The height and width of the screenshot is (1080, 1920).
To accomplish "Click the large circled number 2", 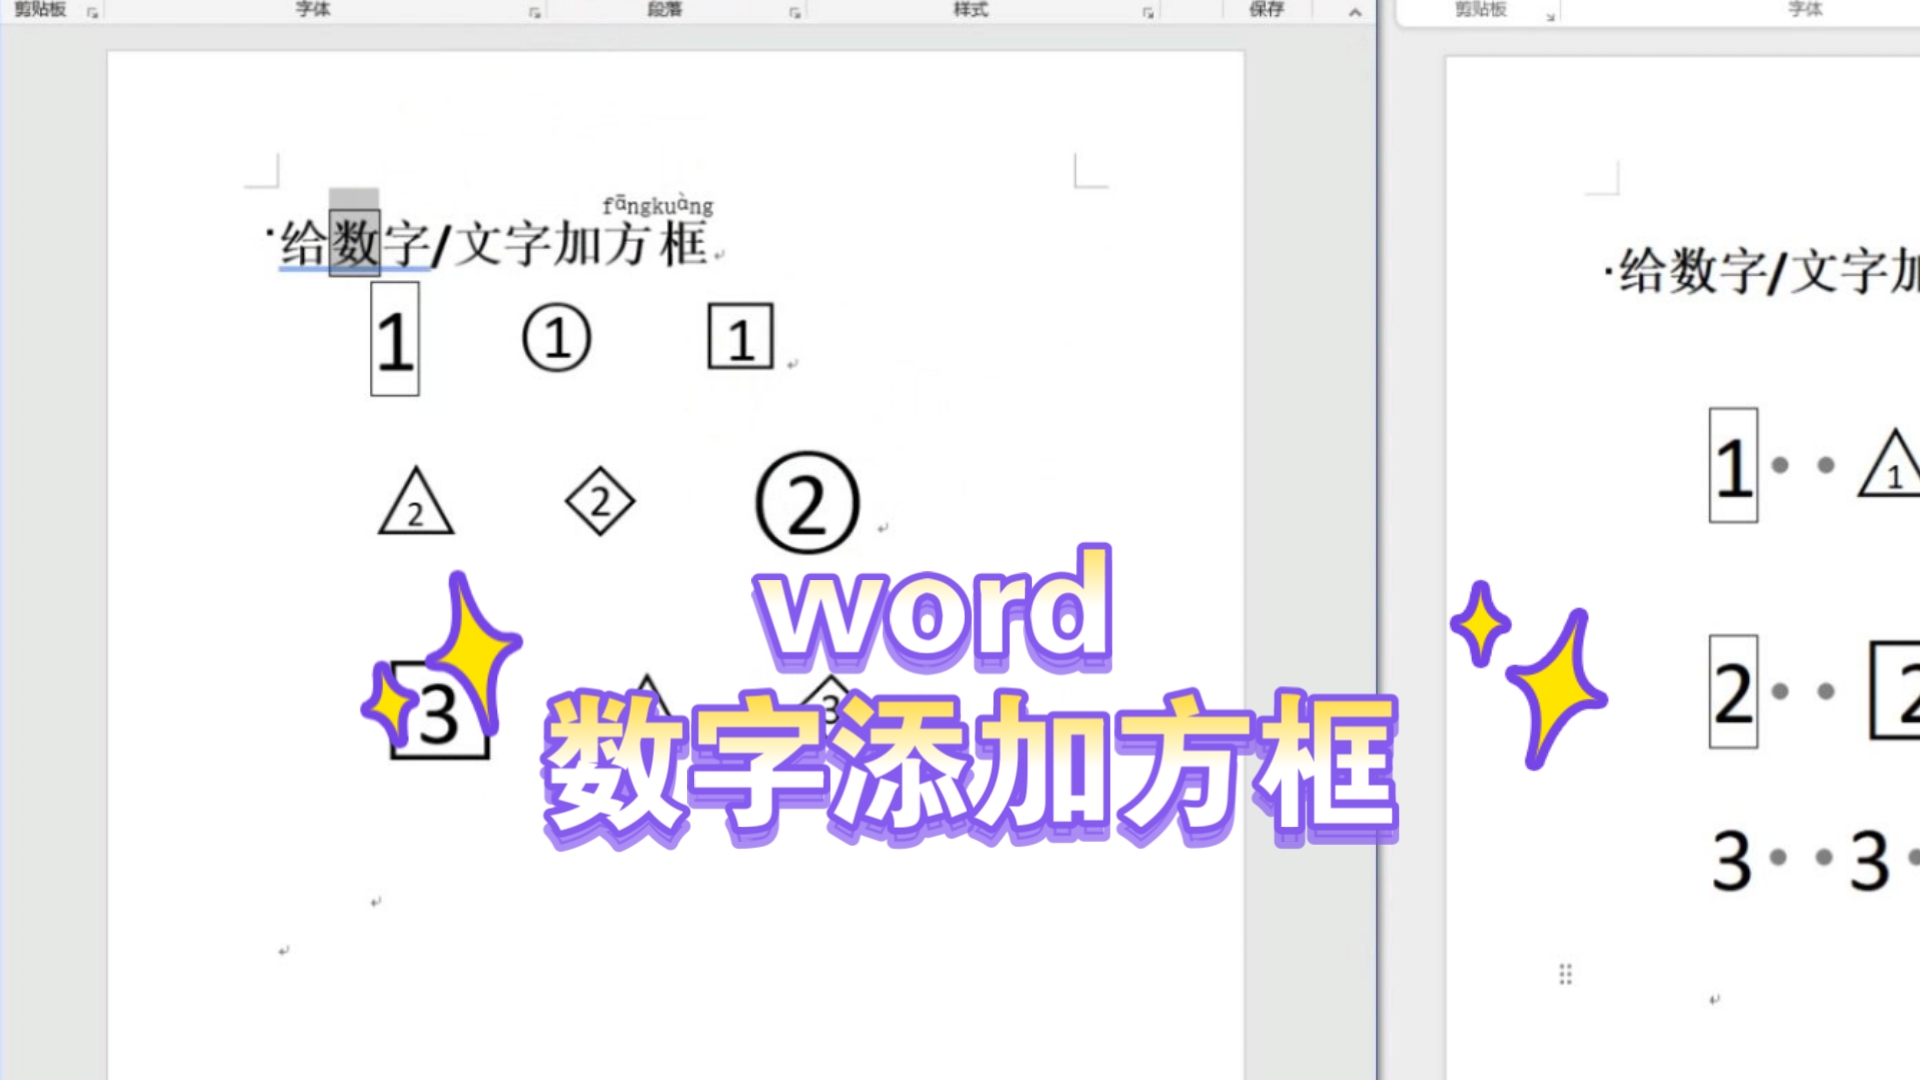I will click(x=807, y=503).
